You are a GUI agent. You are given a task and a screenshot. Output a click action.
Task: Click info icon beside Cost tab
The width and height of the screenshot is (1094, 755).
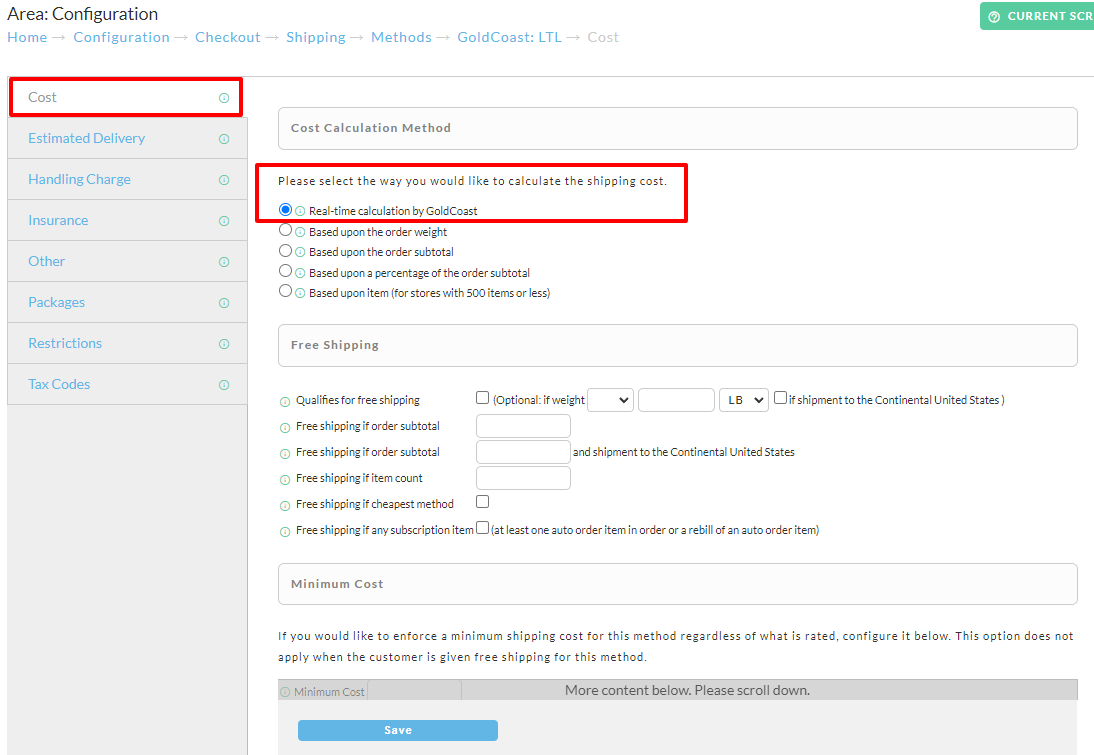pos(224,98)
